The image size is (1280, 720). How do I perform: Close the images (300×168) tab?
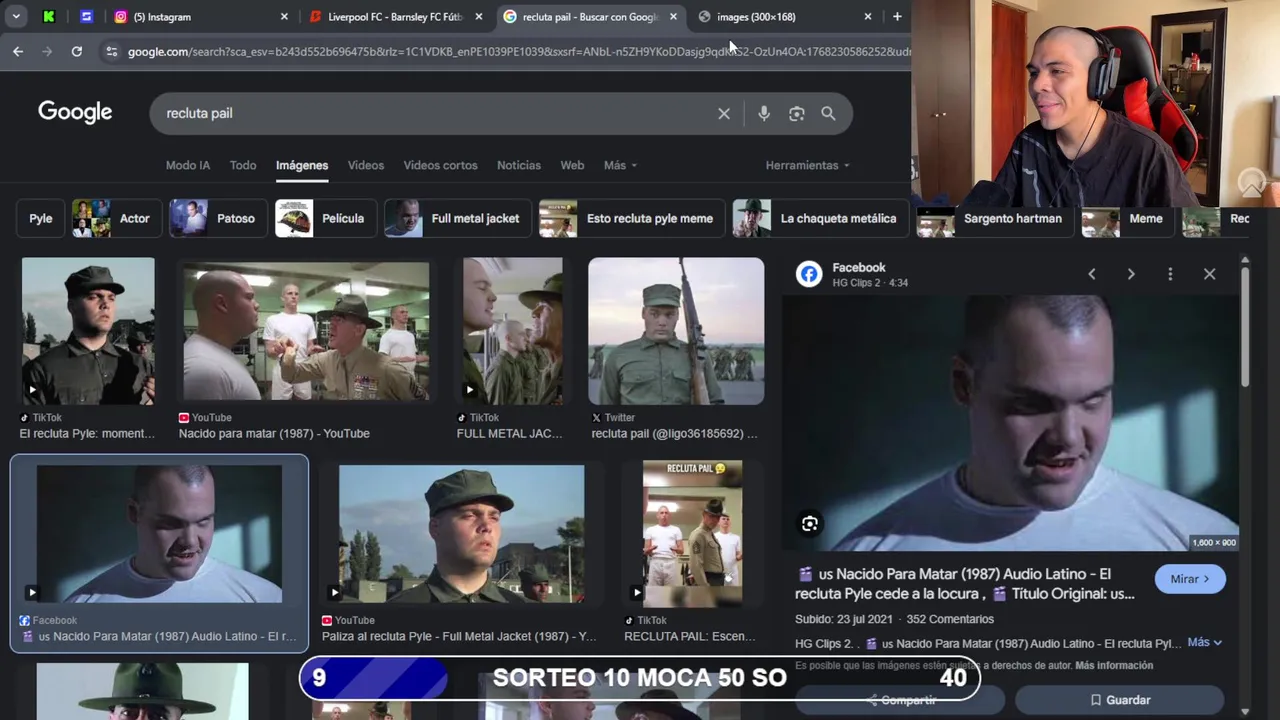tap(867, 17)
